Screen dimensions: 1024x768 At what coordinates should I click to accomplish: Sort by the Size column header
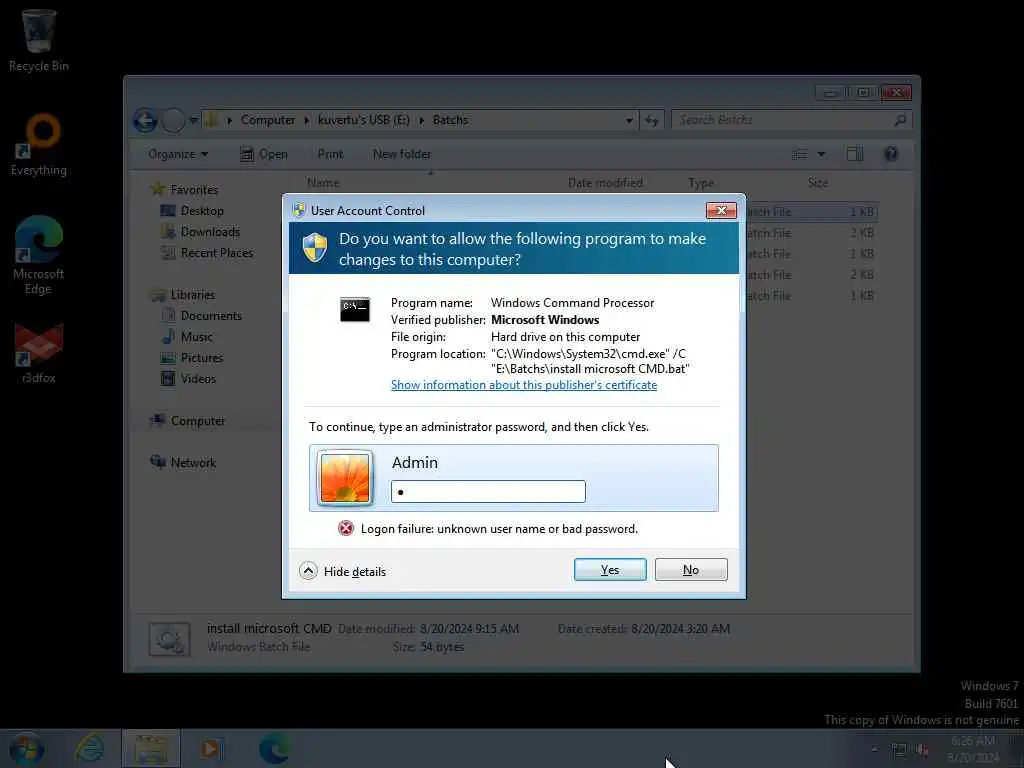pyautogui.click(x=818, y=183)
